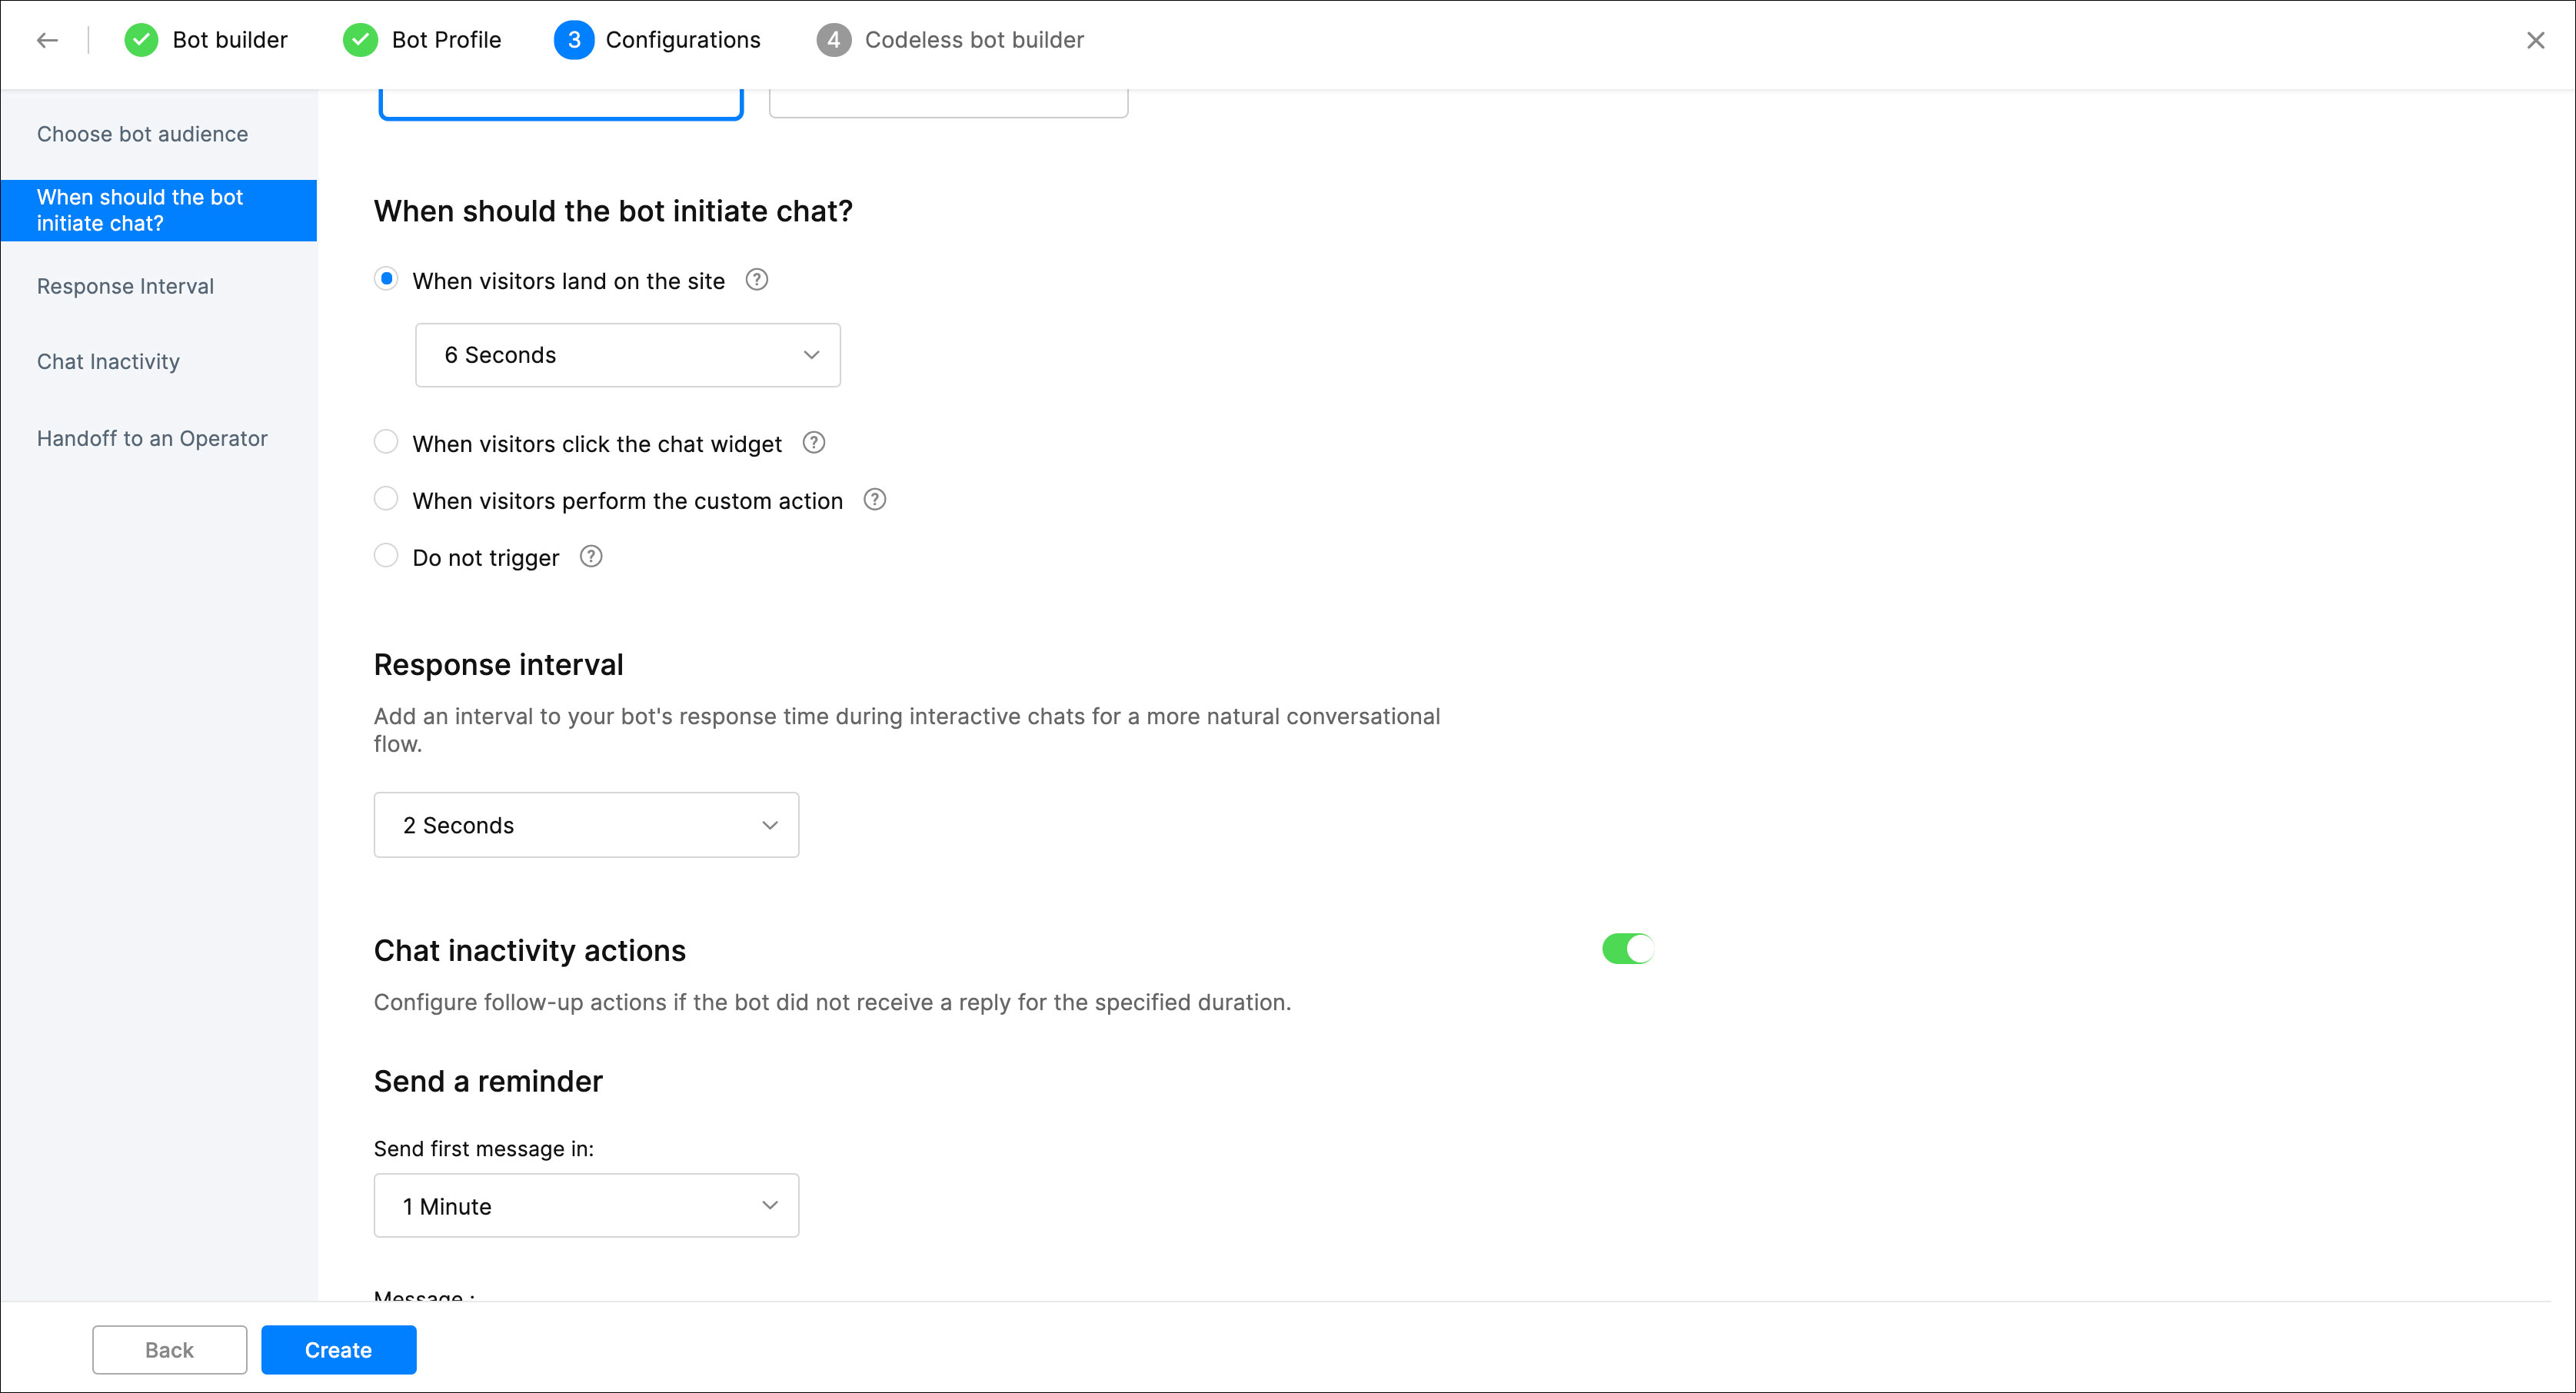The image size is (2576, 1393).
Task: Select When visitors click the chat widget
Action: 386,442
